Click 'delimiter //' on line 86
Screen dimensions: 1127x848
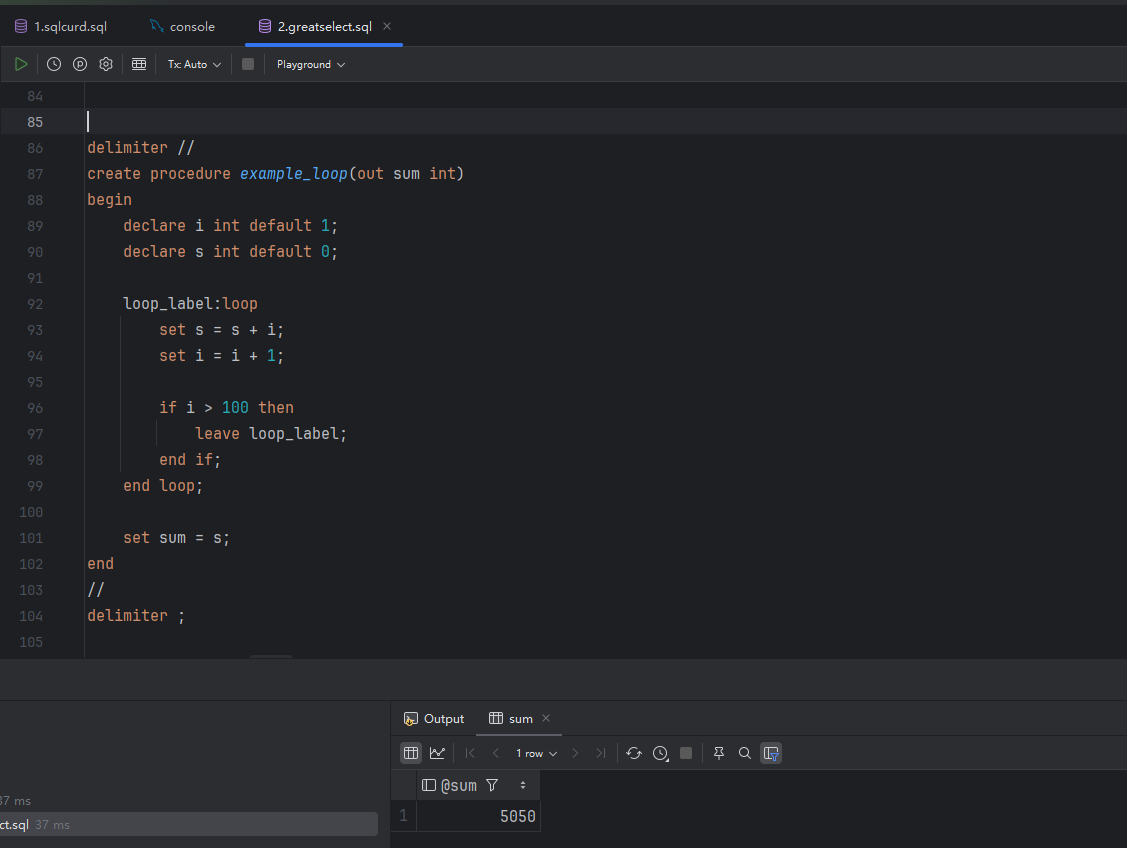[141, 148]
